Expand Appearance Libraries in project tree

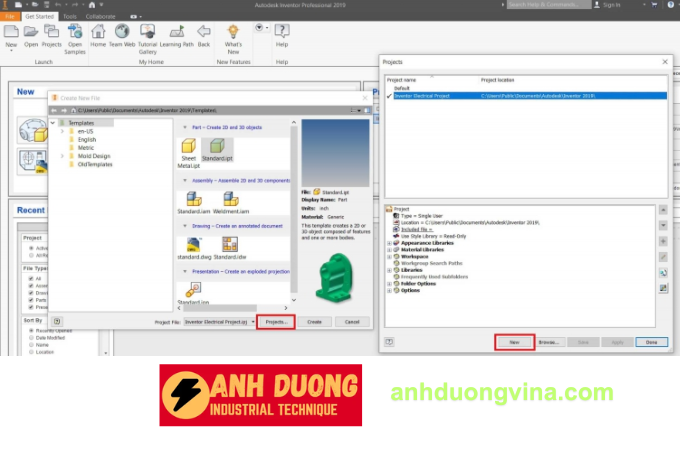coord(388,242)
